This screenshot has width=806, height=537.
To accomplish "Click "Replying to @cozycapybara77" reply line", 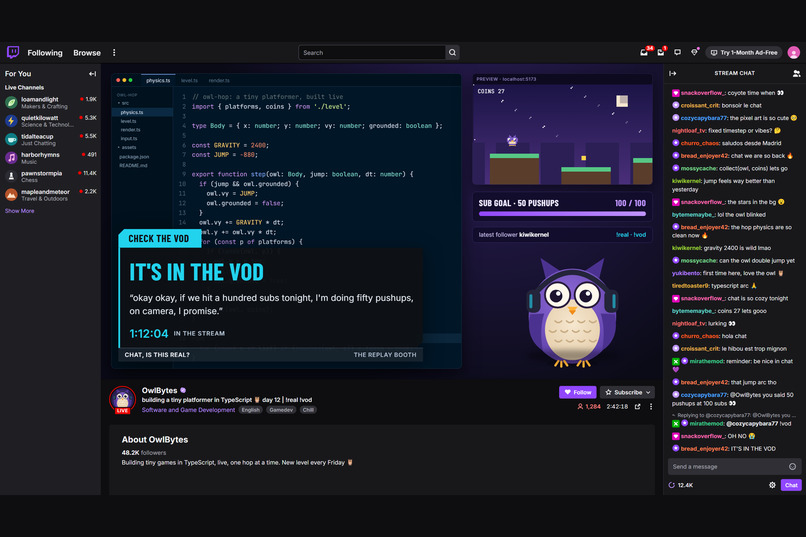I will pyautogui.click(x=736, y=415).
